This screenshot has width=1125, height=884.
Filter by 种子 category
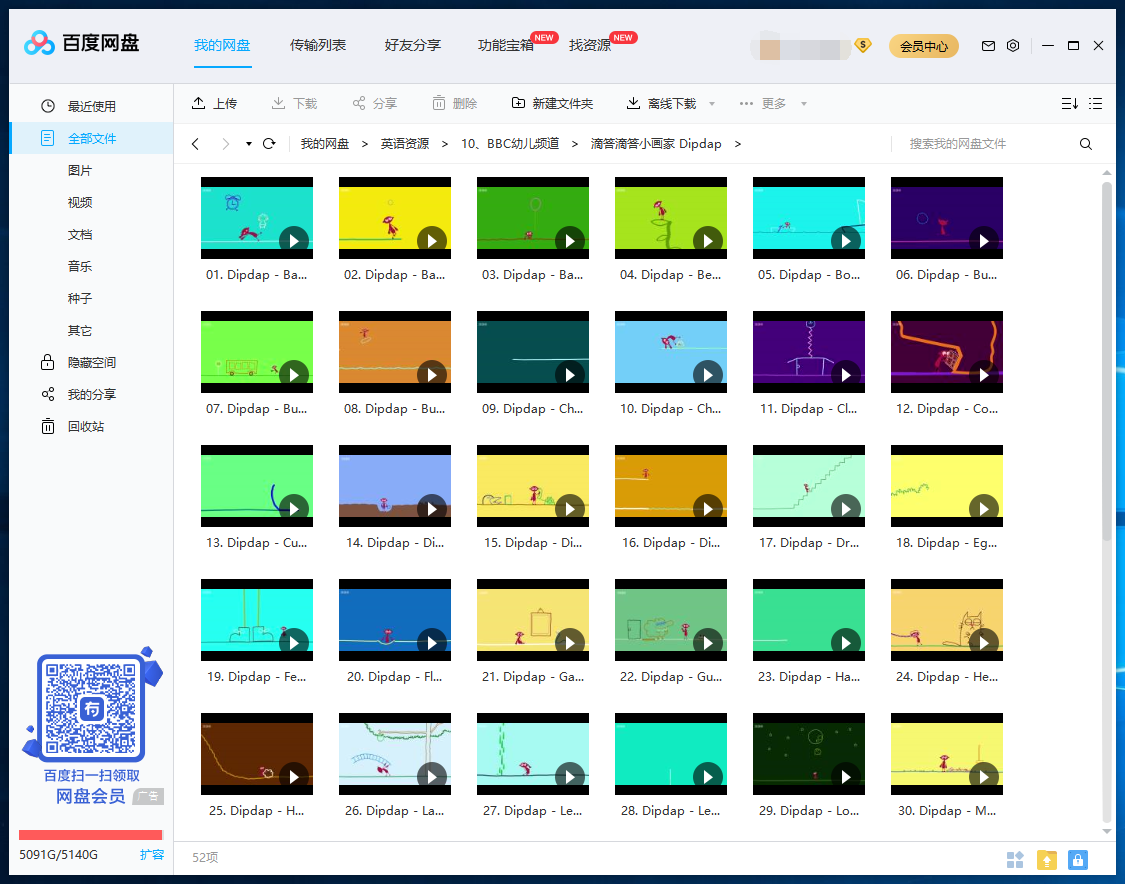tap(80, 298)
